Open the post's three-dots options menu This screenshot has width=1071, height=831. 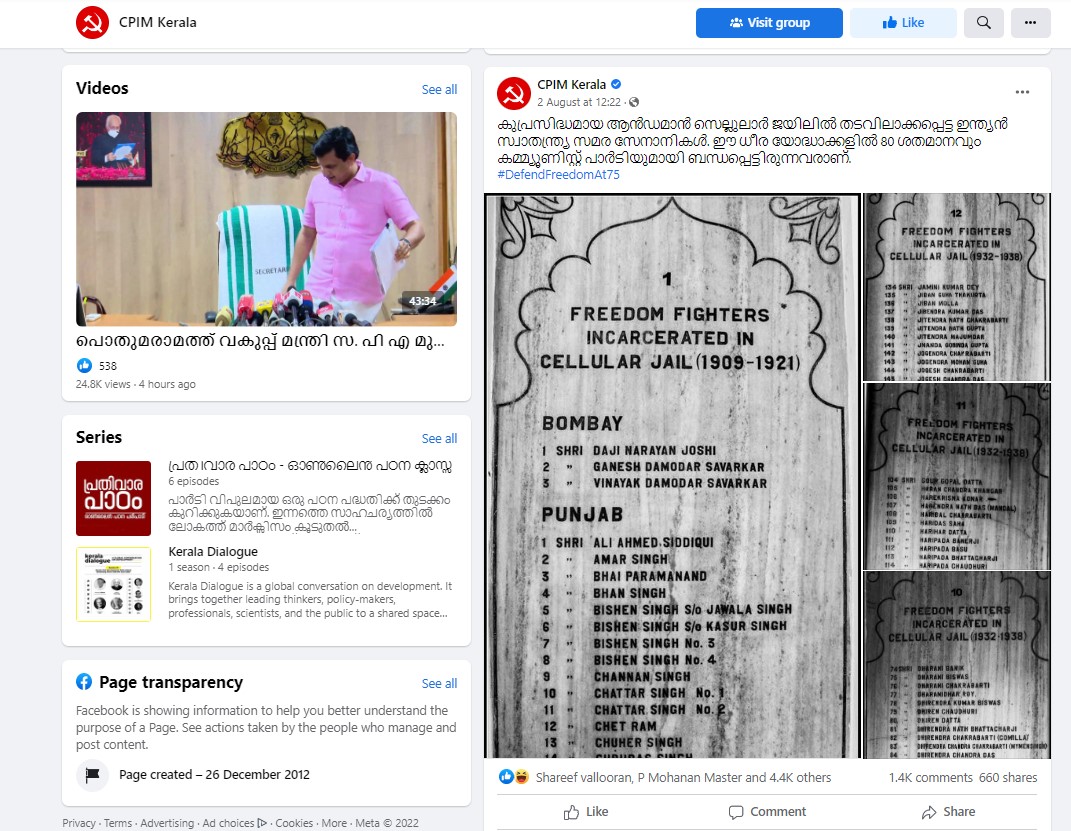coord(1022,92)
